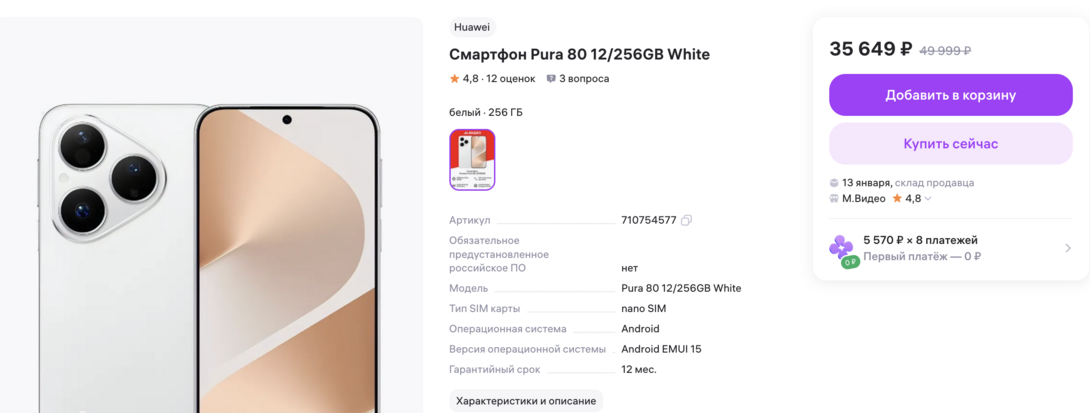Click the purple installment clover icon
The height and width of the screenshot is (413, 1090).
point(841,250)
